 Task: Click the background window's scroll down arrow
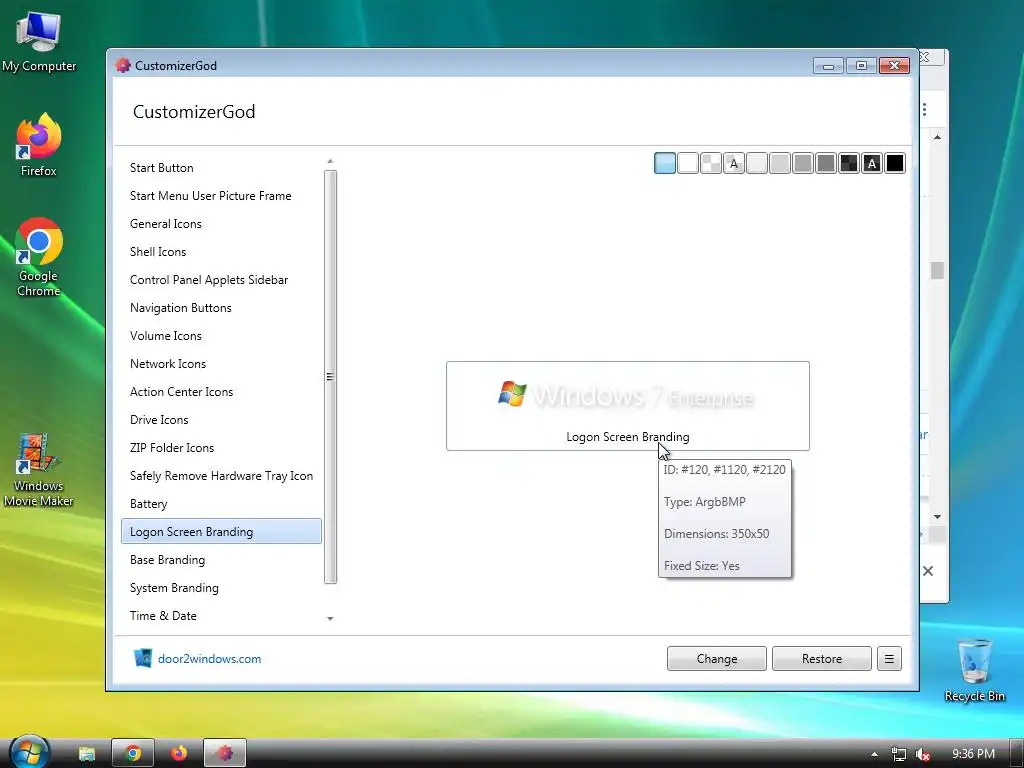[938, 517]
